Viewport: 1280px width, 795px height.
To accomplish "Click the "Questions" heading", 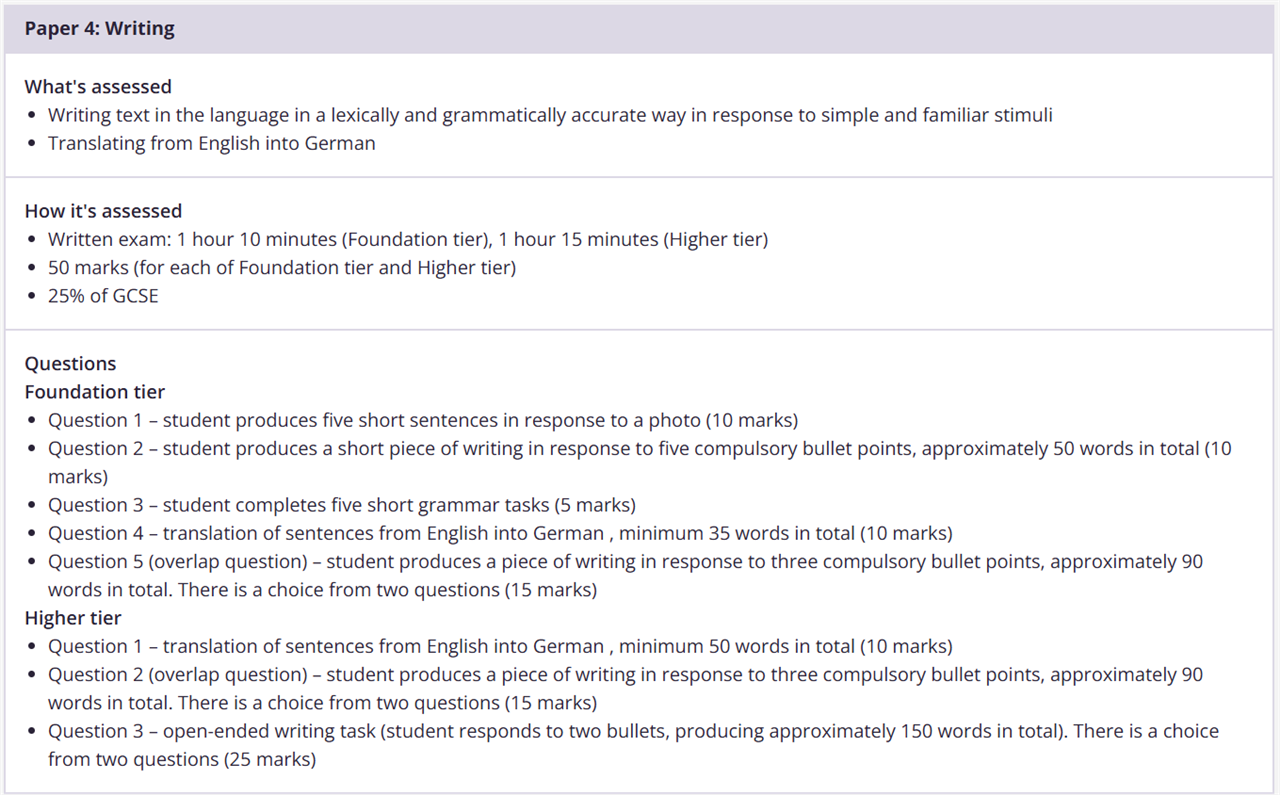I will coord(70,363).
